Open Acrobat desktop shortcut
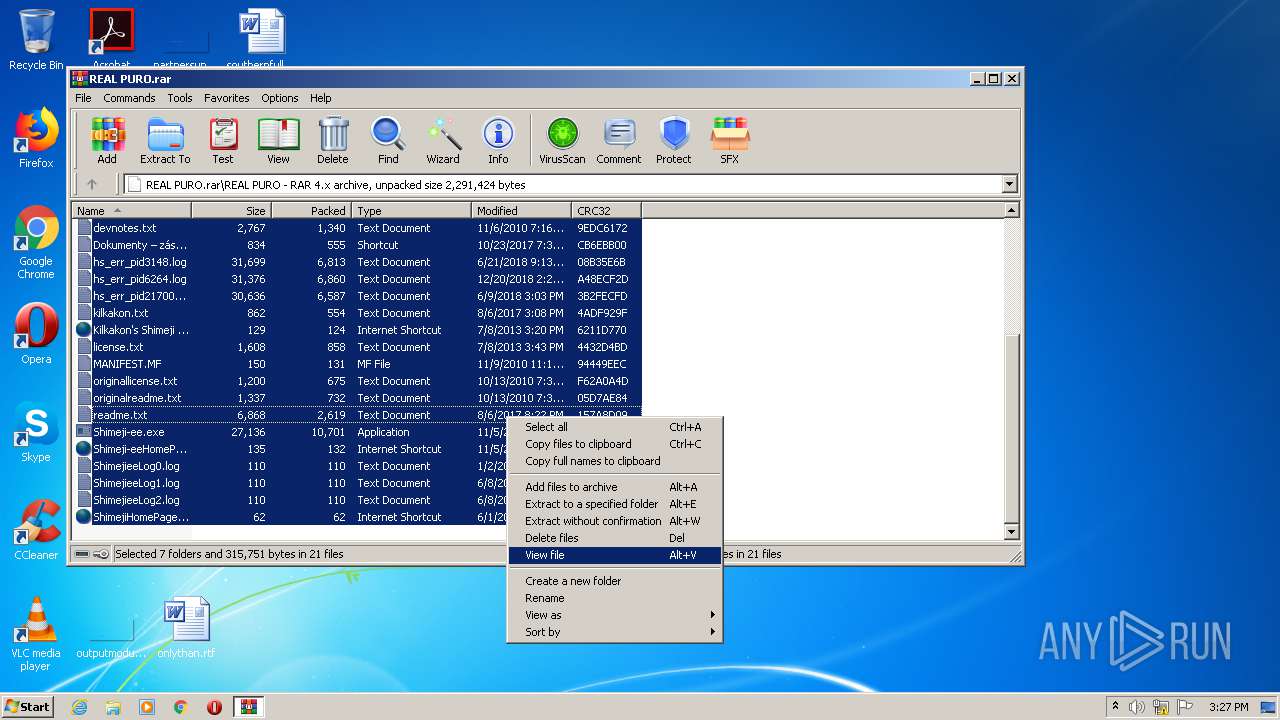The height and width of the screenshot is (720, 1280). (112, 40)
